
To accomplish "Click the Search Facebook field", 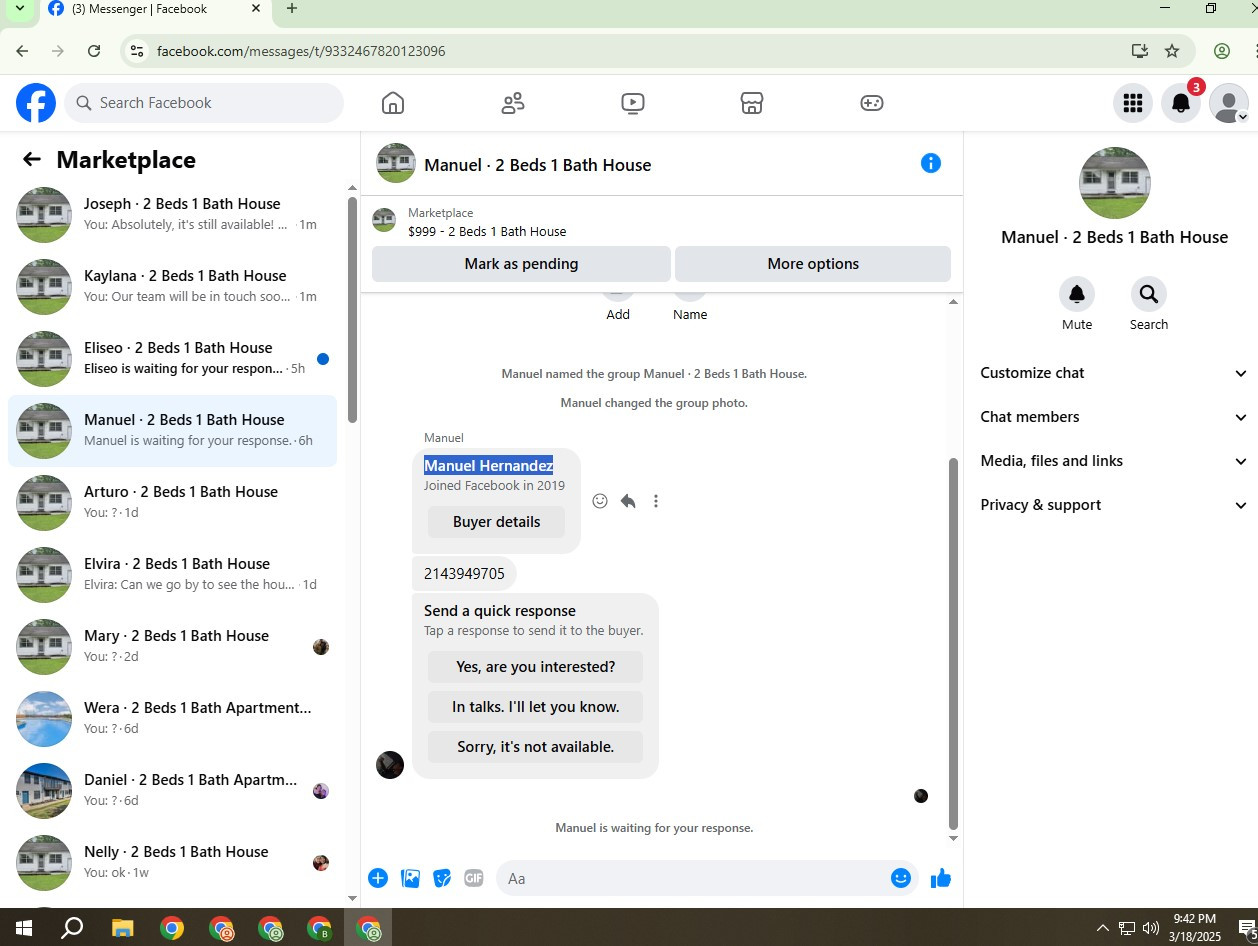I will [x=204, y=103].
